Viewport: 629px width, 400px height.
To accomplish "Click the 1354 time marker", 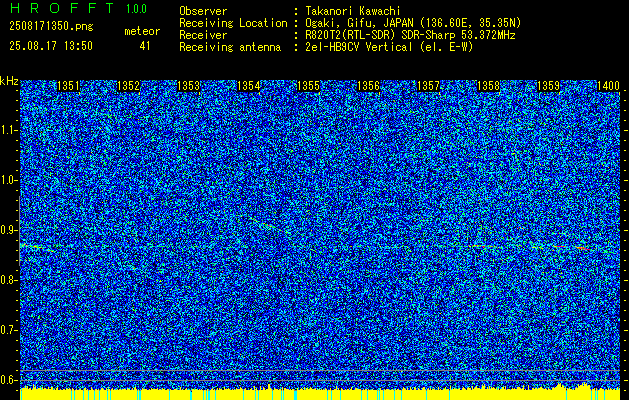I will pos(249,86).
